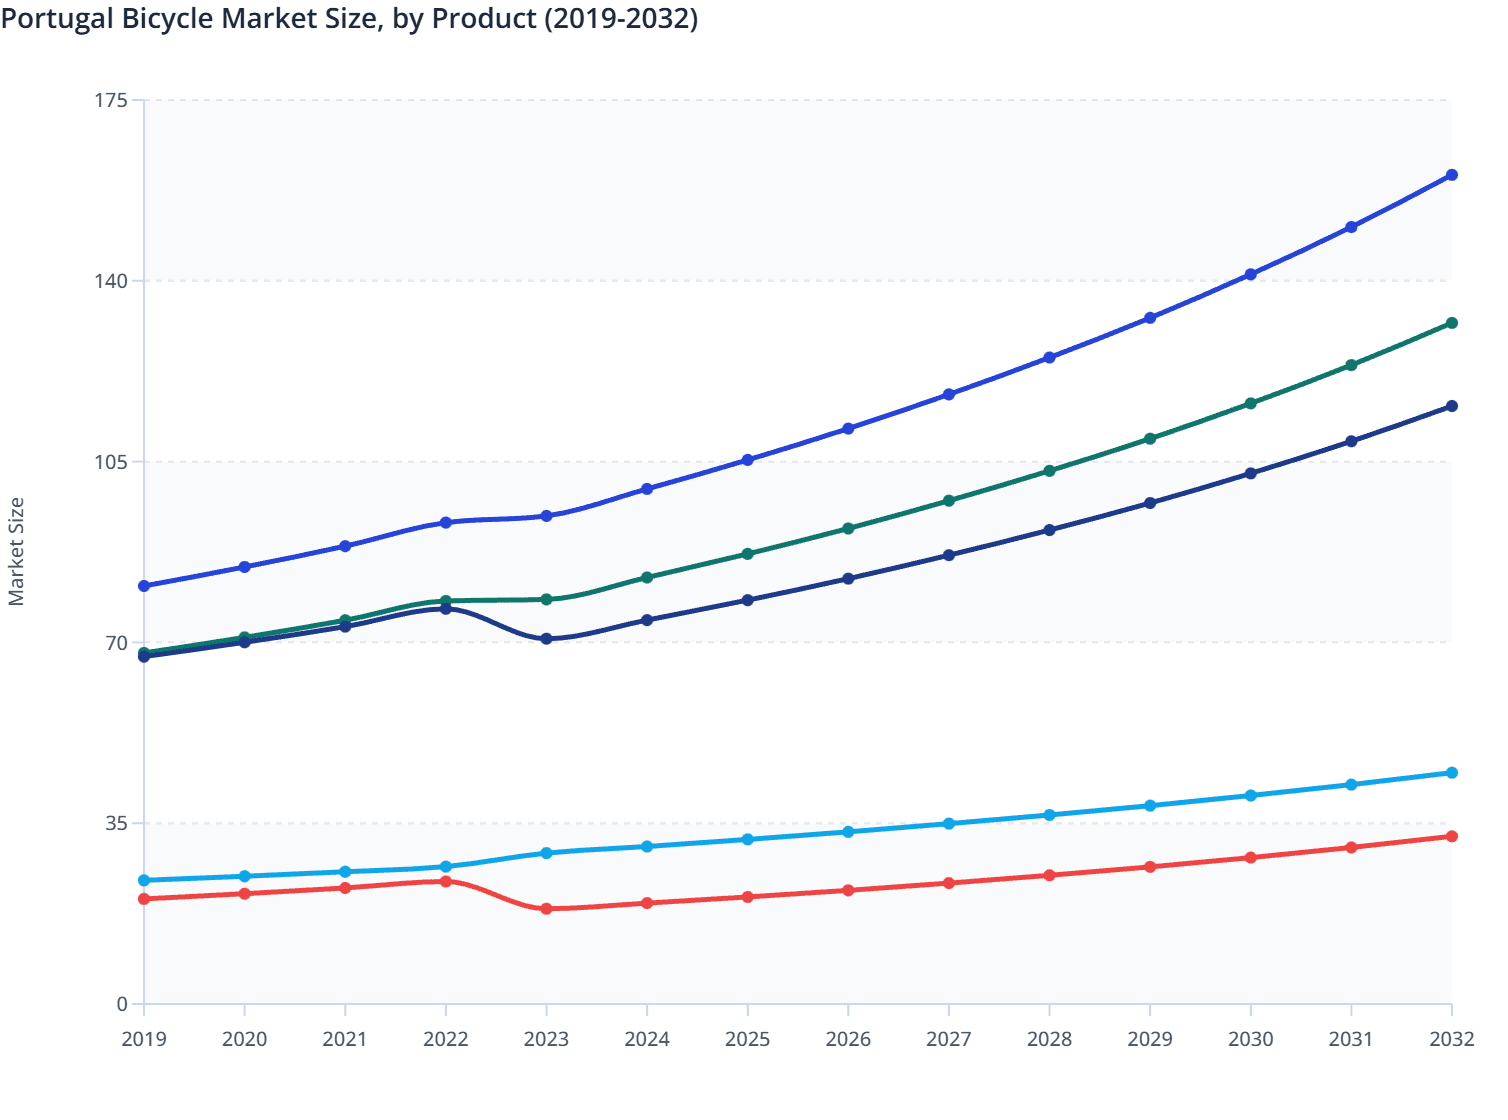
Task: Click the green line's 2024 data point
Action: tap(645, 577)
